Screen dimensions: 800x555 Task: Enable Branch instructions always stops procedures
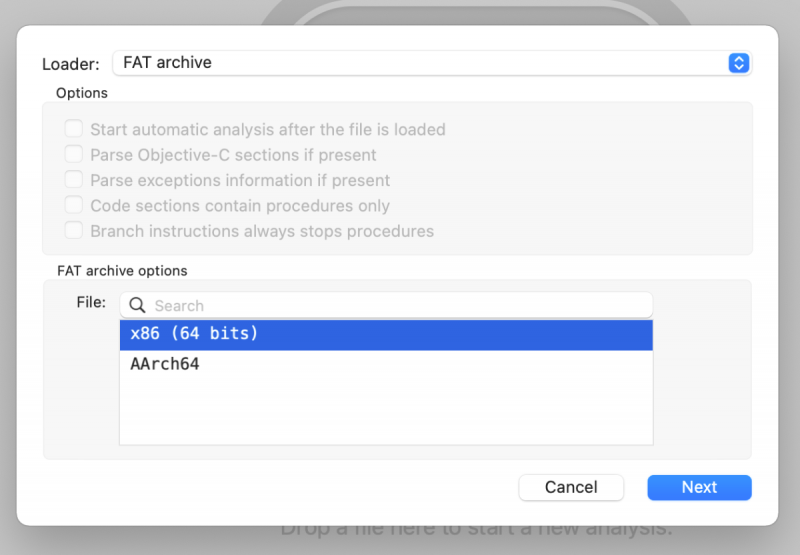[73, 231]
